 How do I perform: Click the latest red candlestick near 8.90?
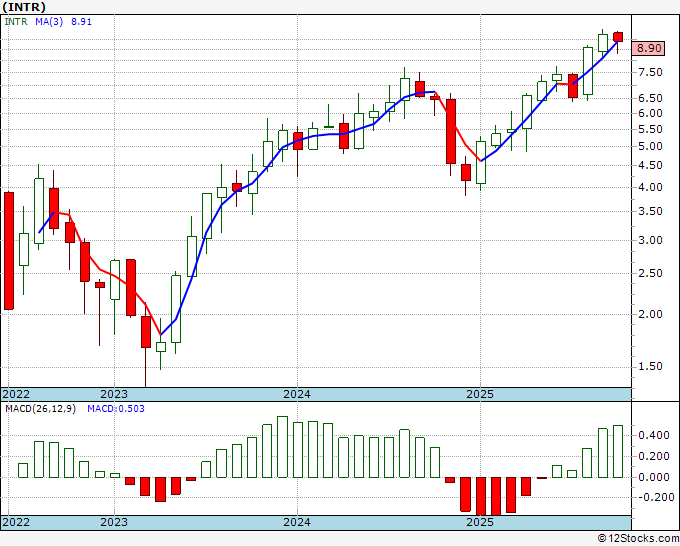click(x=618, y=37)
